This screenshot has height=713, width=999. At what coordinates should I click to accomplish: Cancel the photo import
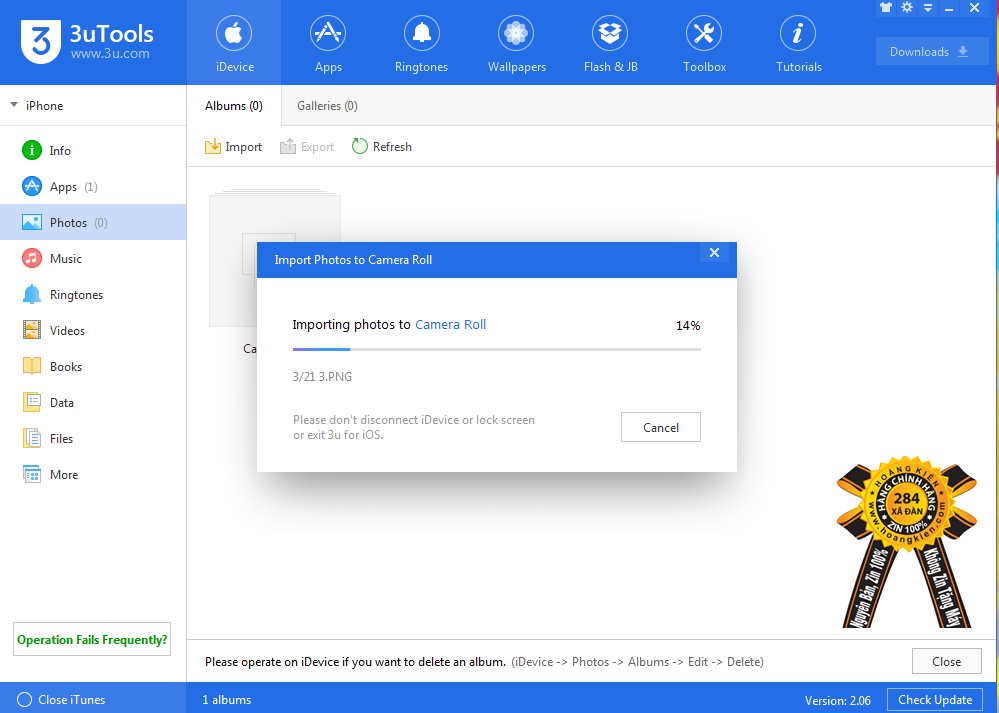tap(661, 427)
